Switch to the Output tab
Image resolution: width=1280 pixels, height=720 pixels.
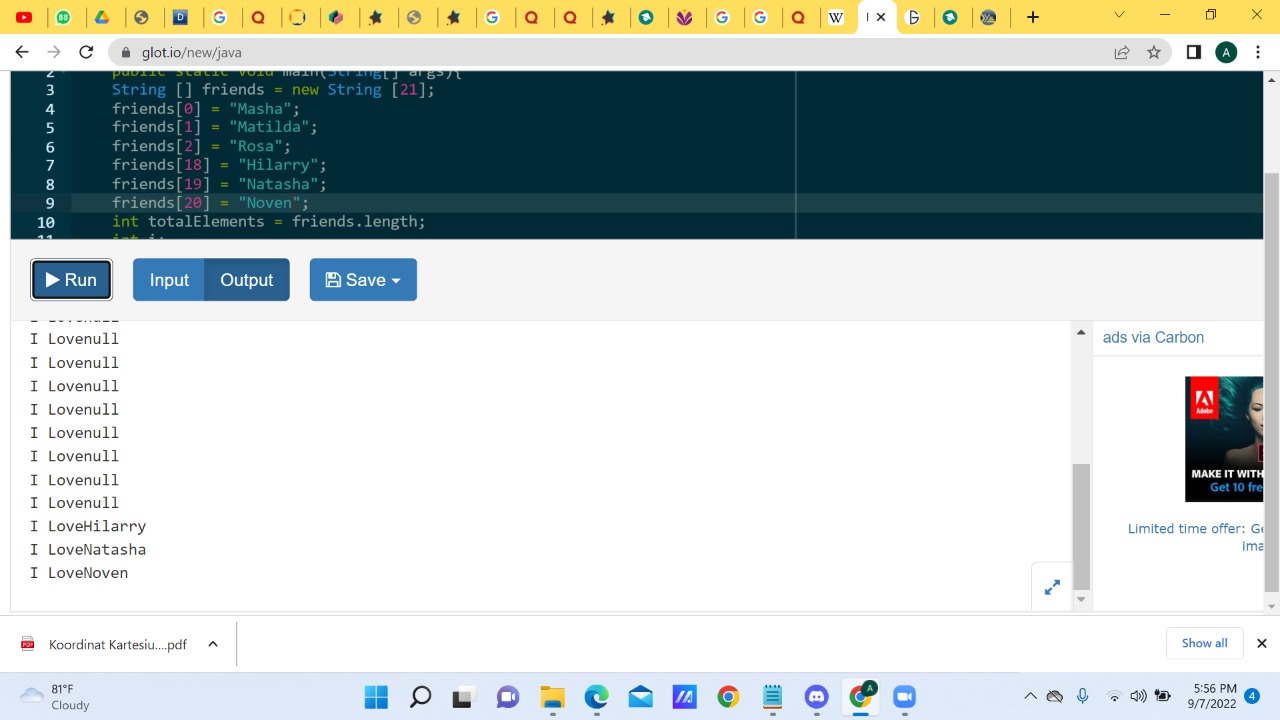pos(246,280)
